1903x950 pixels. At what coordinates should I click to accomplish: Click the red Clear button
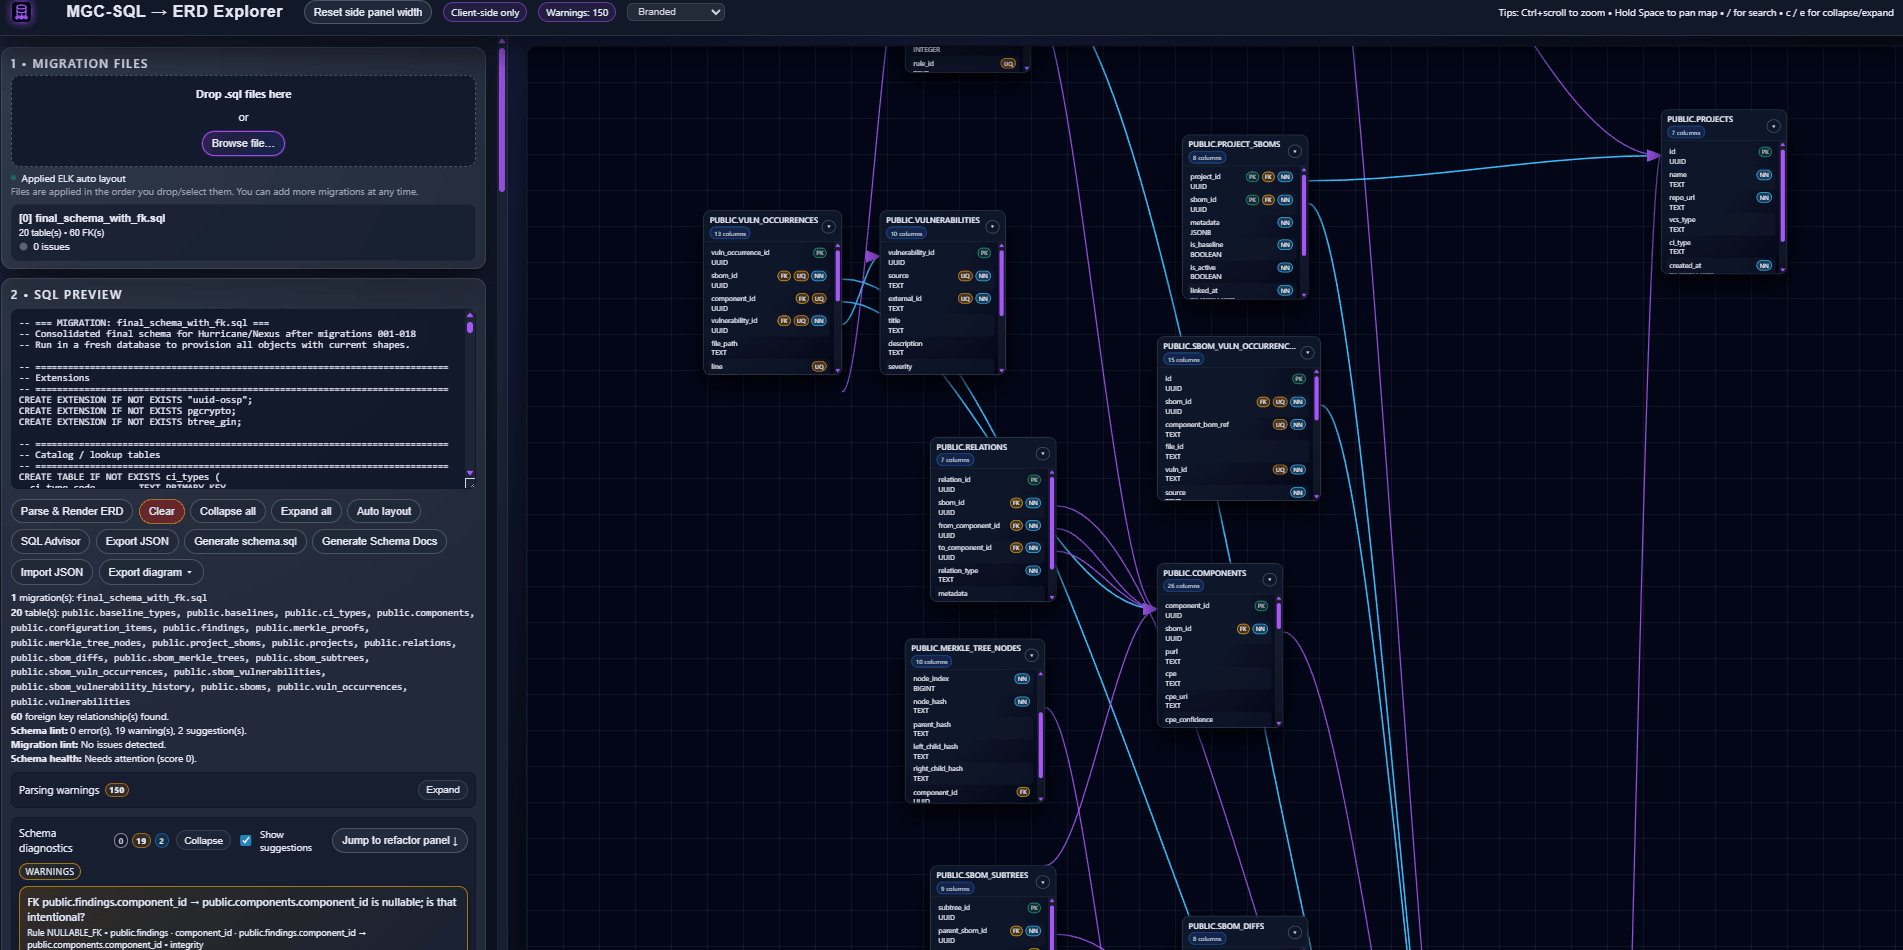(x=162, y=511)
